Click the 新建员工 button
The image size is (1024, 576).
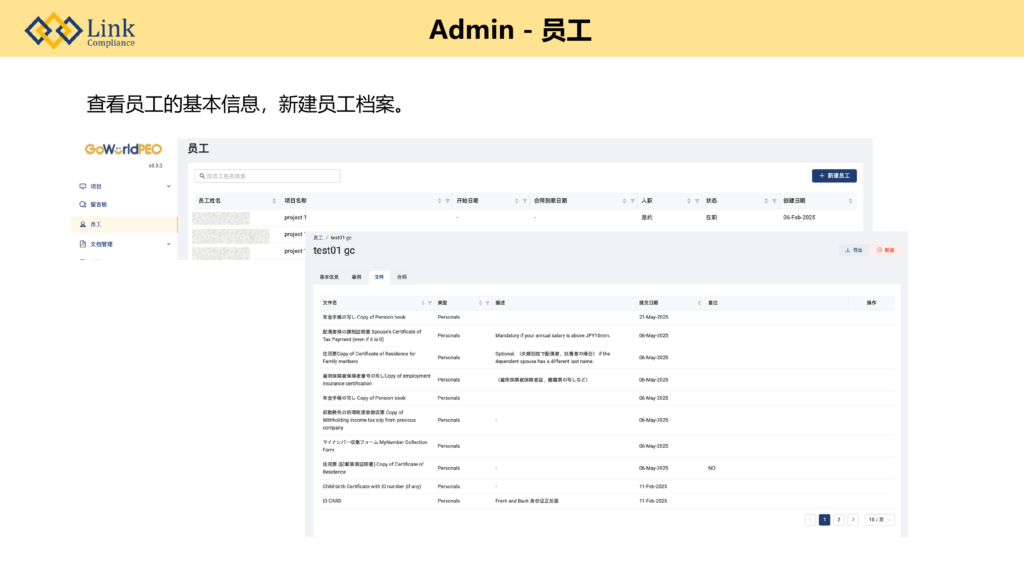834,176
